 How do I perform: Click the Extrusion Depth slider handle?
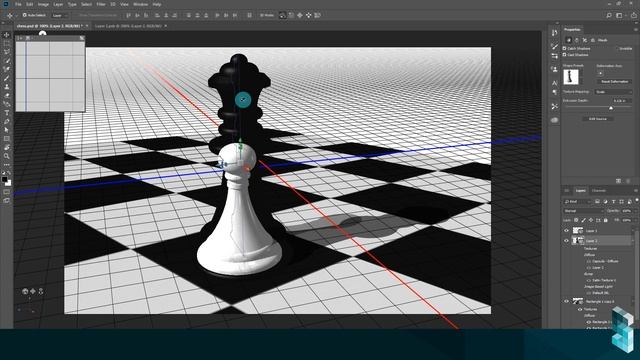pos(611,108)
